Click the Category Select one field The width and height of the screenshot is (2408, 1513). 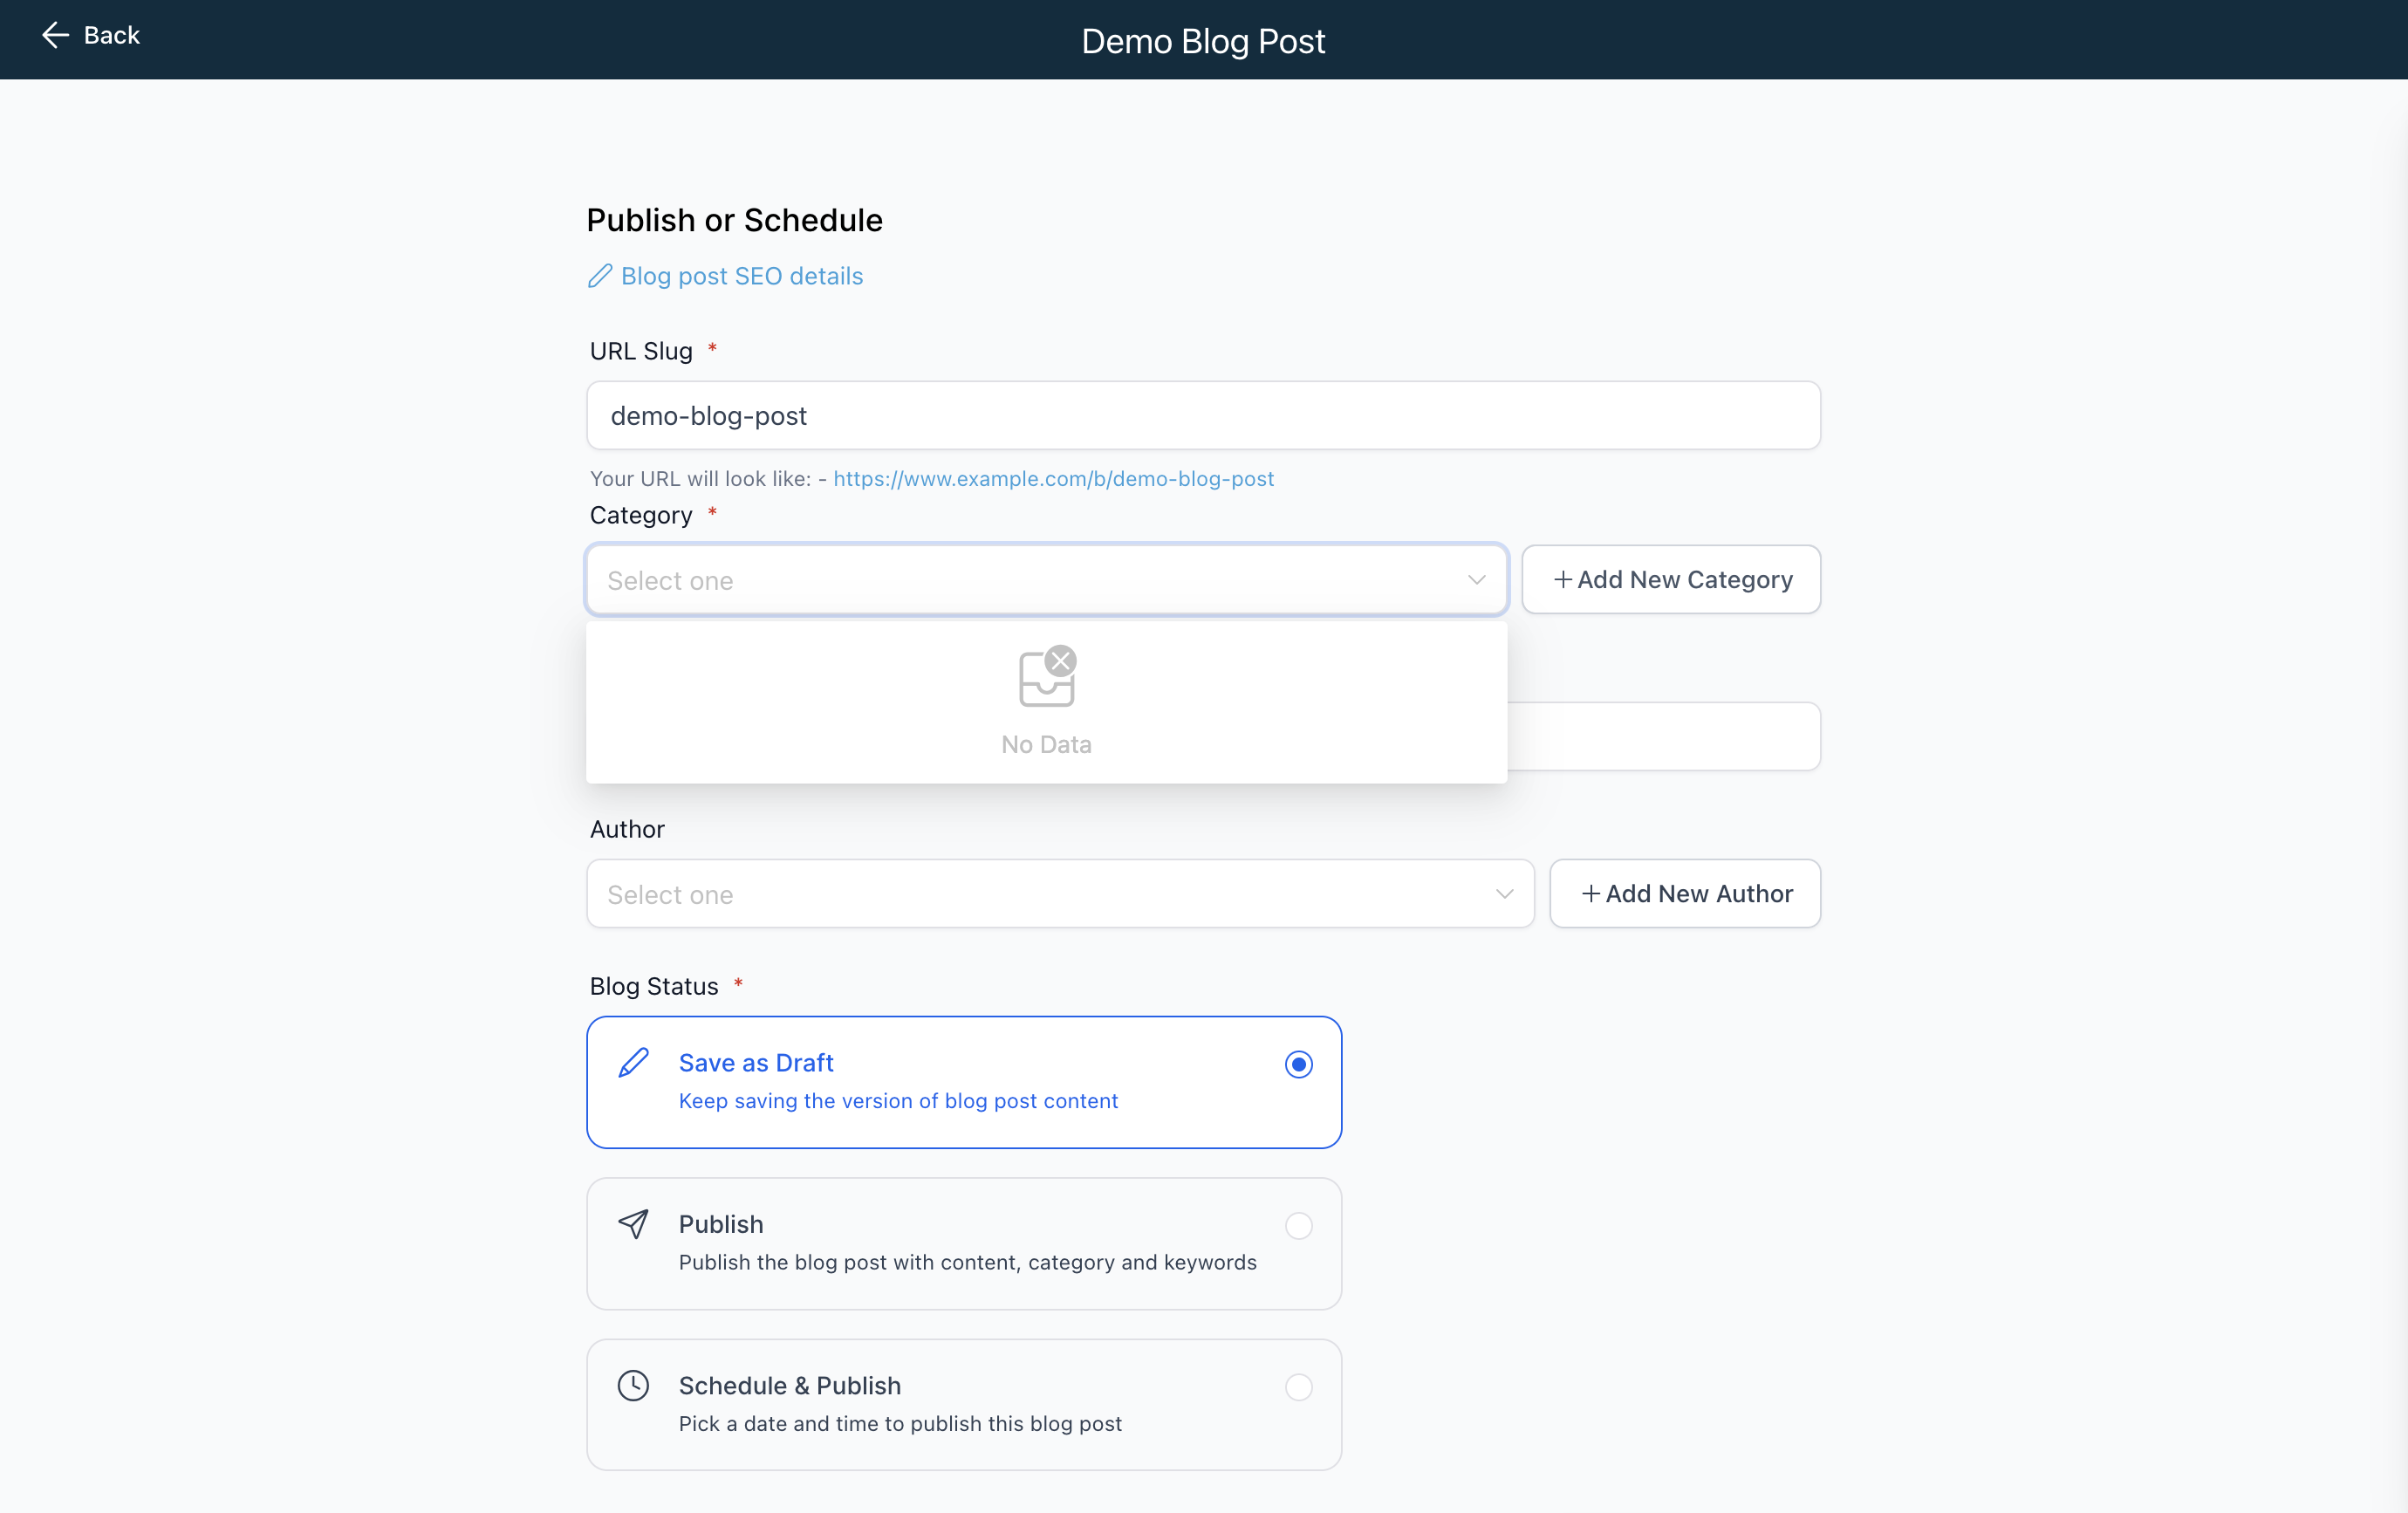click(x=1047, y=580)
